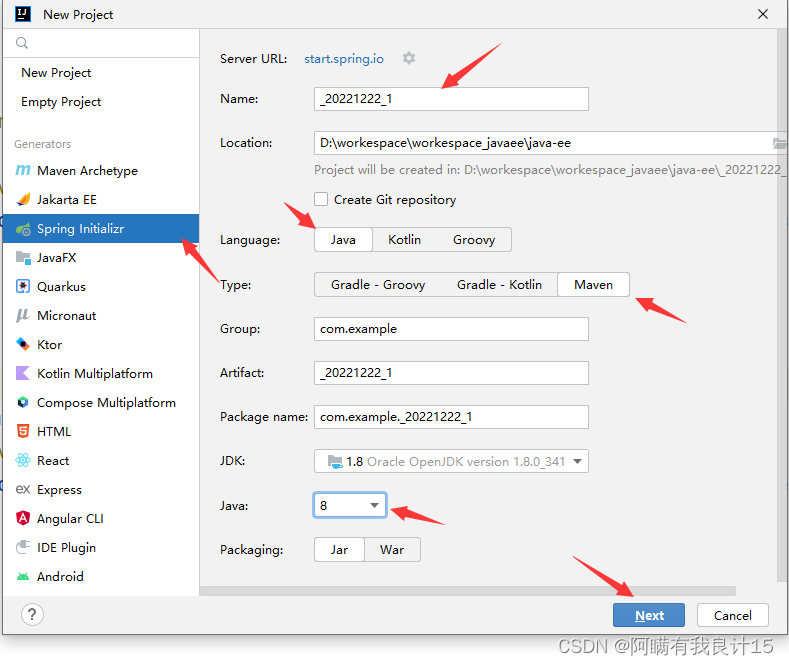Click the Spring Initializr icon
789x665 pixels.
pyautogui.click(x=23, y=229)
